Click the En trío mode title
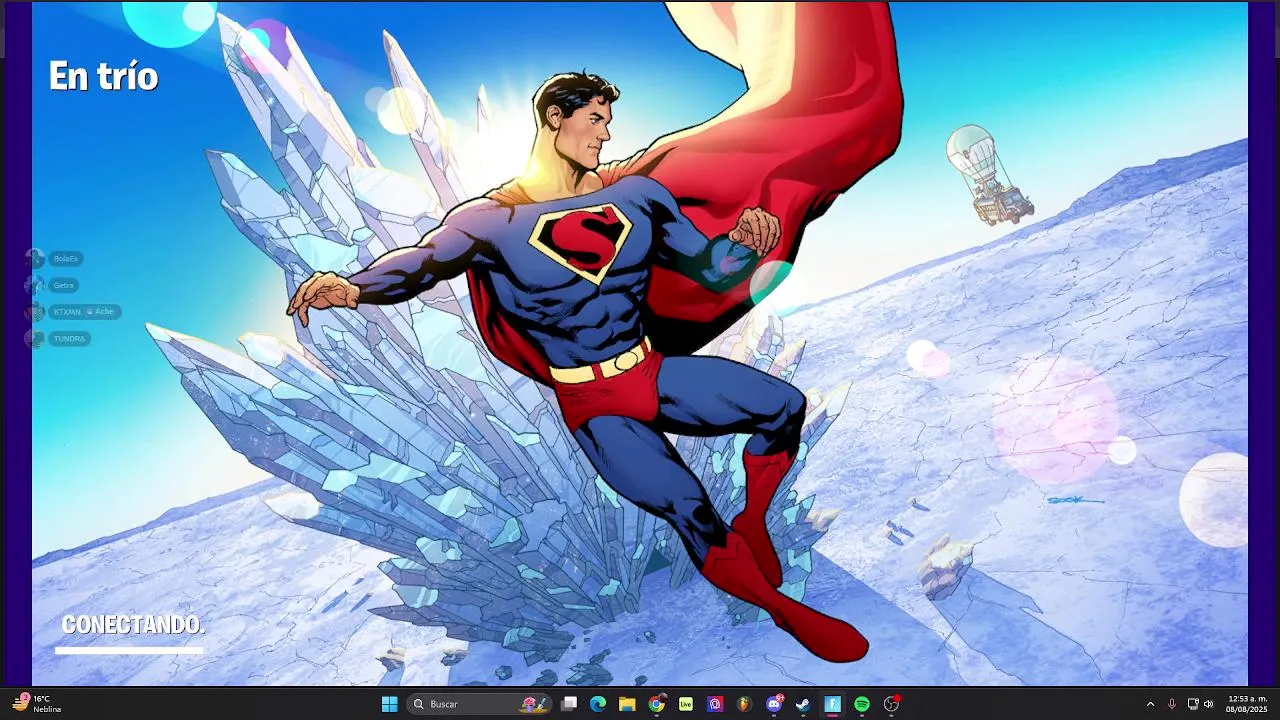This screenshot has height=720, width=1280. [x=103, y=77]
